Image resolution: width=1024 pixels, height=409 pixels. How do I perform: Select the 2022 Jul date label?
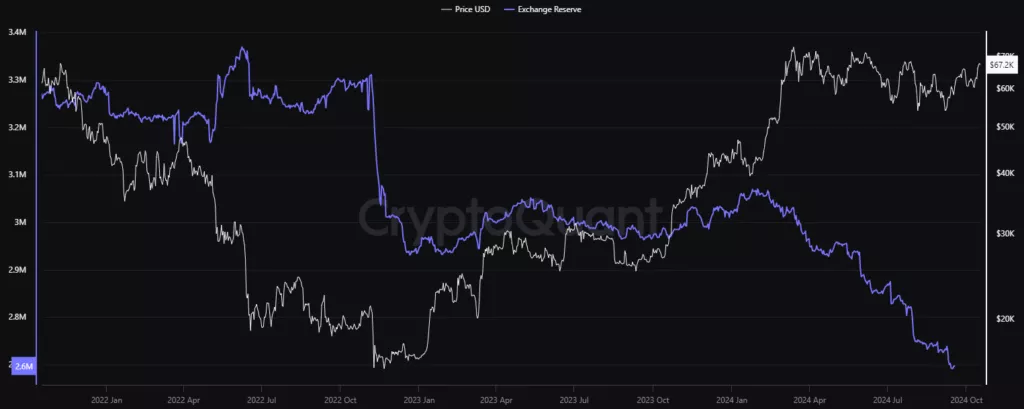point(261,396)
